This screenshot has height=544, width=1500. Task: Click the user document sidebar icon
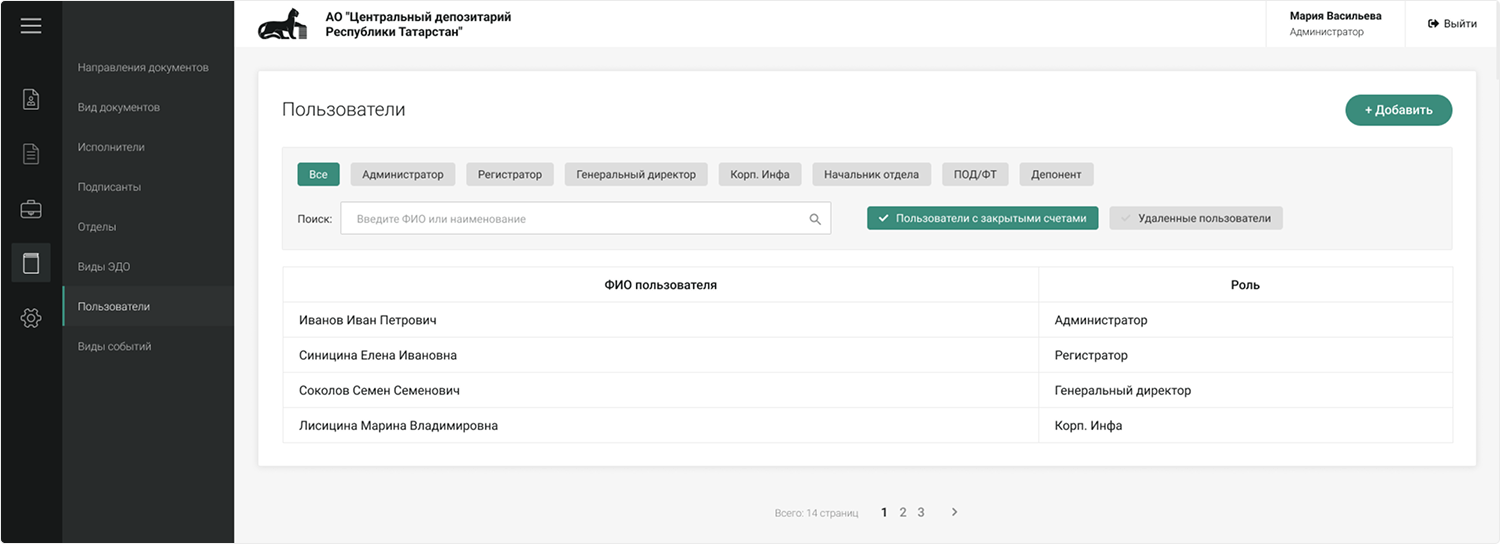pos(31,99)
